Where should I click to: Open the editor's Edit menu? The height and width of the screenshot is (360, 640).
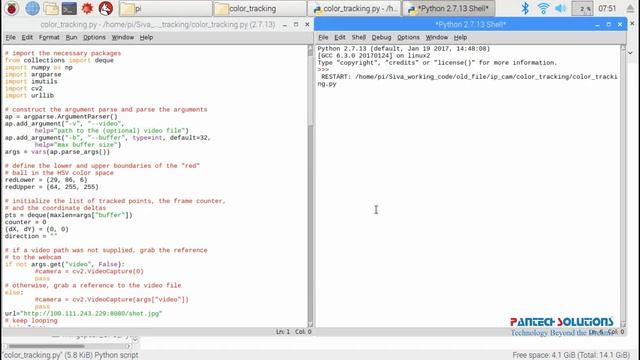click(x=27, y=37)
